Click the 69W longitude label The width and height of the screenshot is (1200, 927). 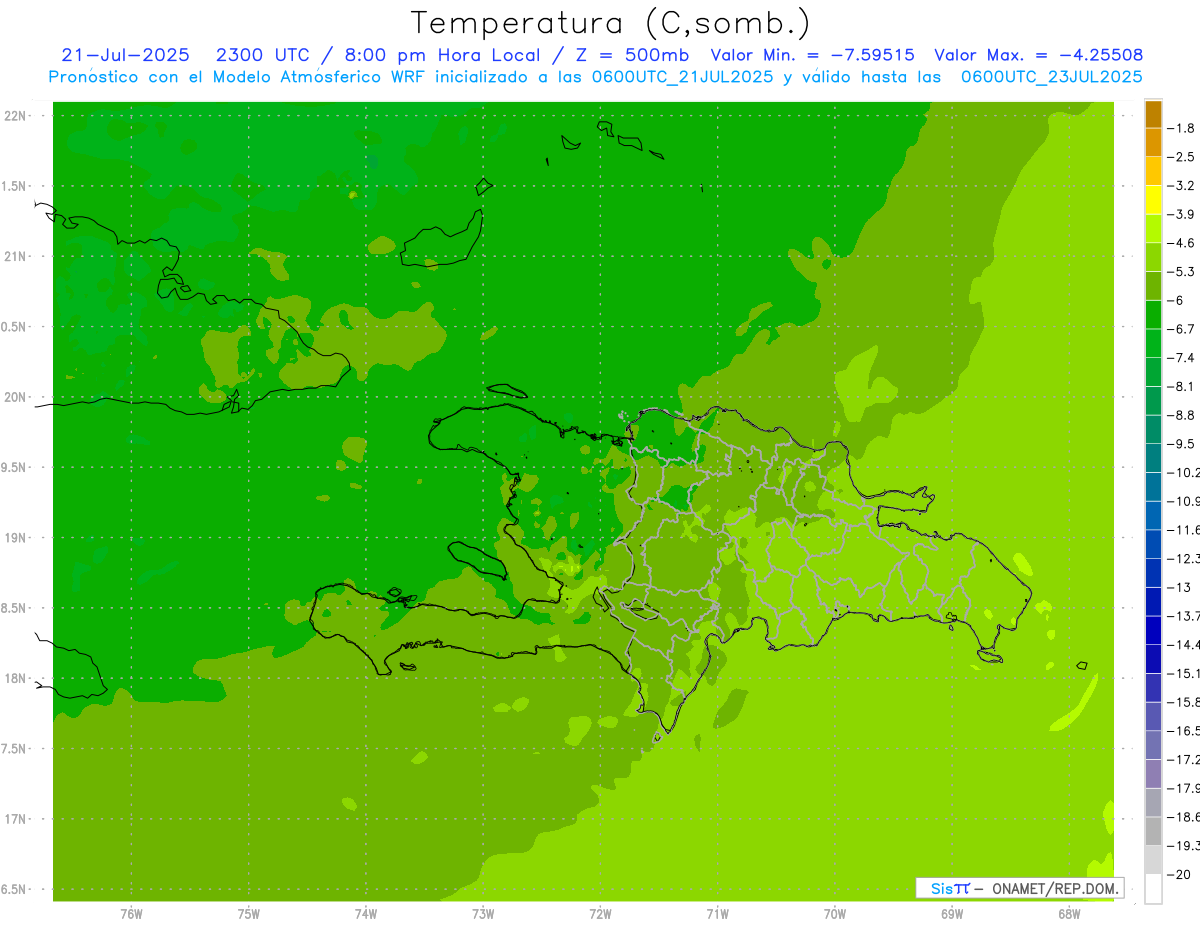coord(952,914)
